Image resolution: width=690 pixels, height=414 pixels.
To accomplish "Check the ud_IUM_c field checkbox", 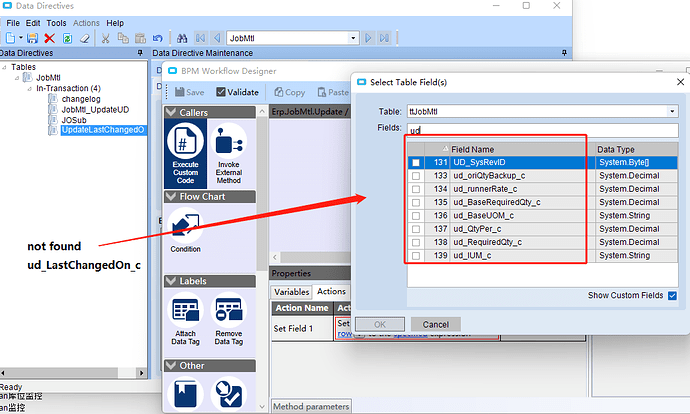I will coord(416,256).
